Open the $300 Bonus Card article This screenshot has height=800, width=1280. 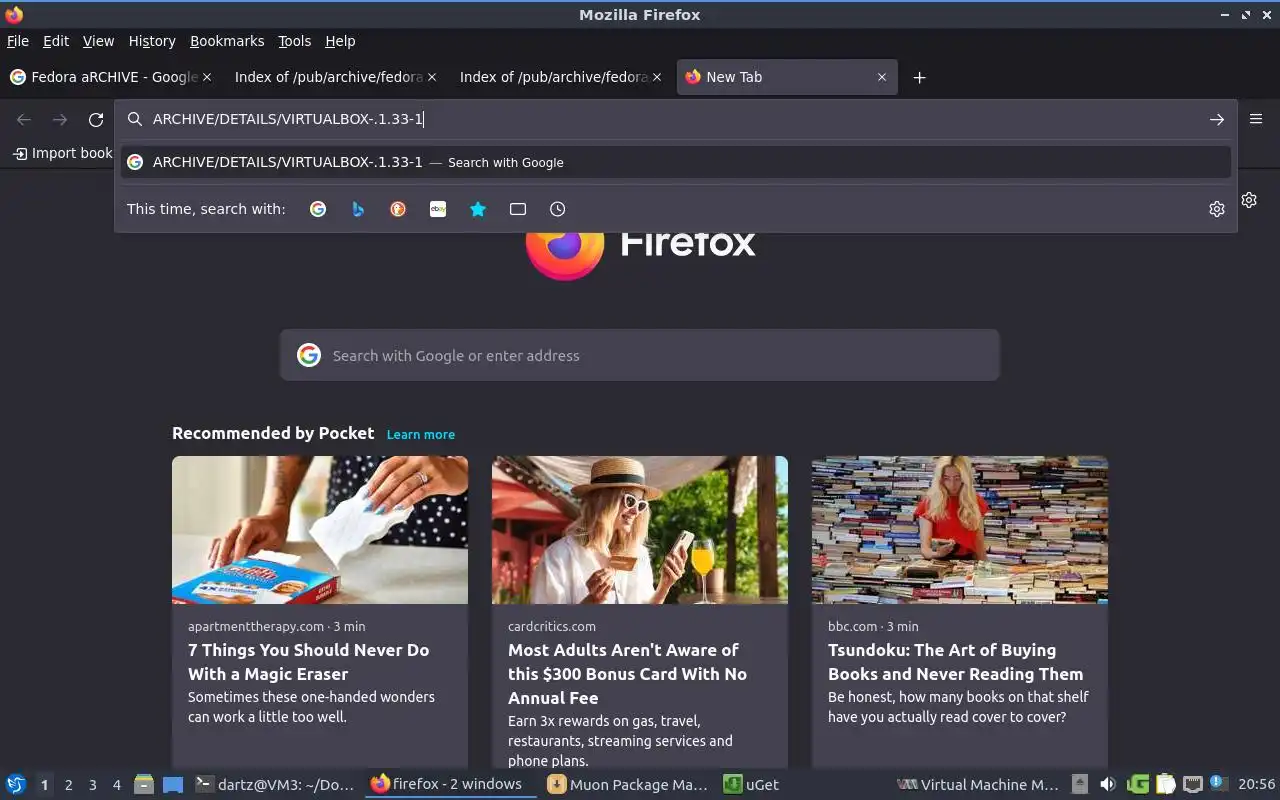tap(627, 674)
